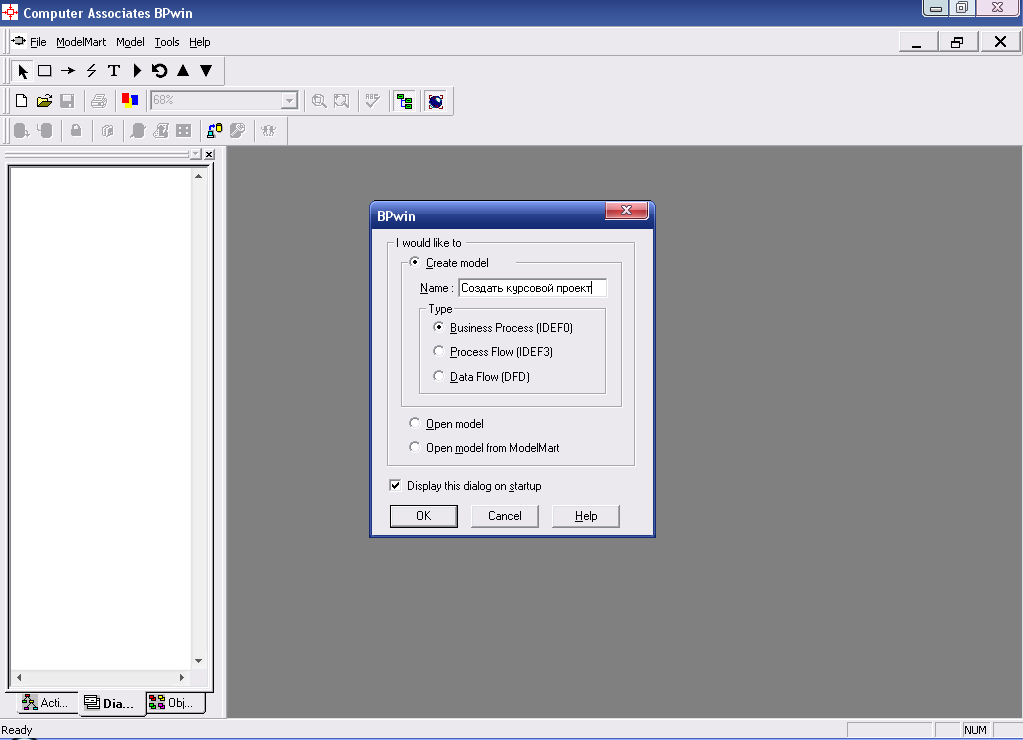
Task: Click the Print icon
Action: (99, 100)
